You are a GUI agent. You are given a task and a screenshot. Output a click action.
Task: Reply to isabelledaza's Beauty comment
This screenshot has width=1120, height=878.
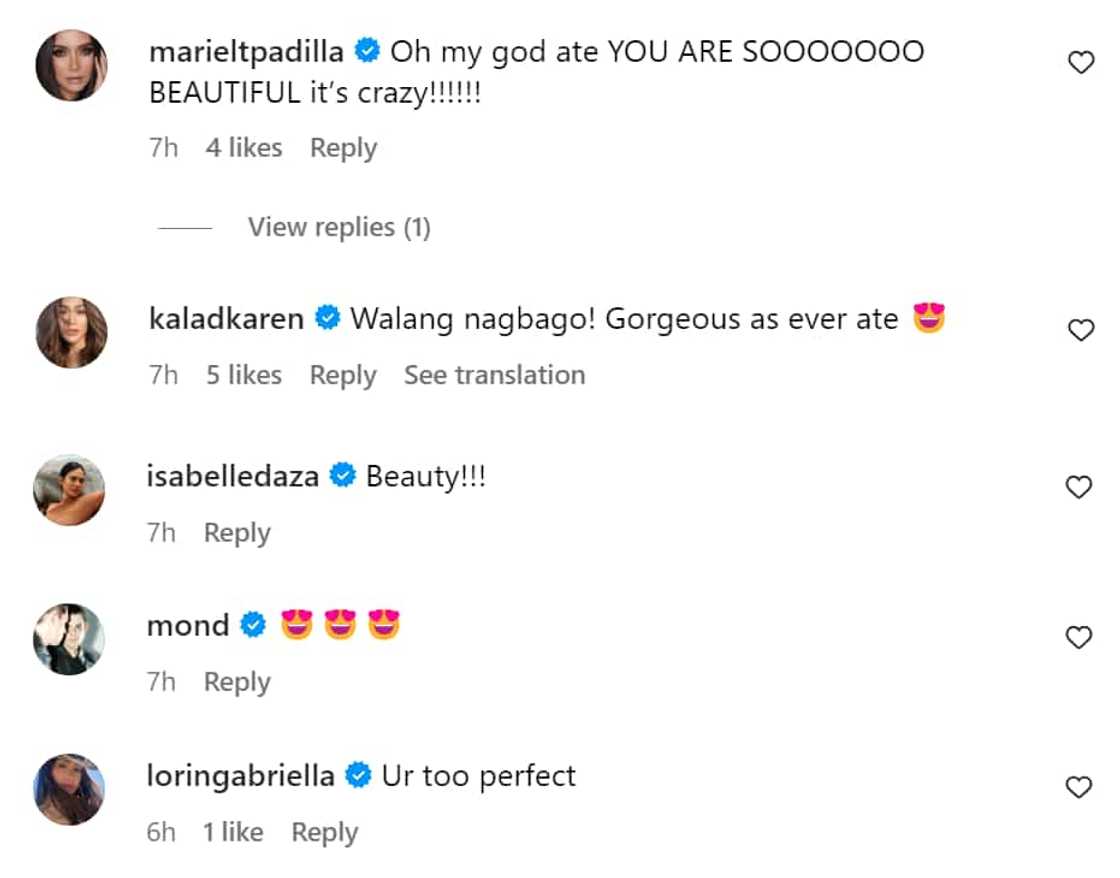[x=237, y=533]
